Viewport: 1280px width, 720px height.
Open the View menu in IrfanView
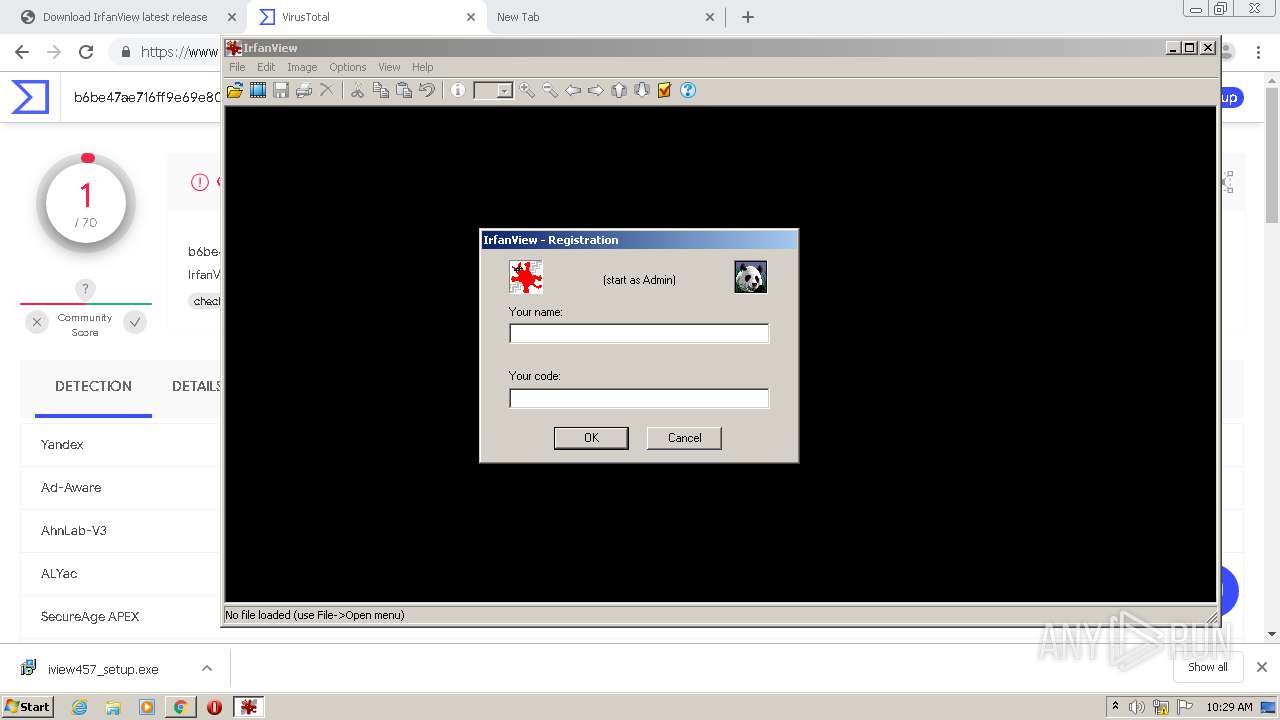(x=389, y=67)
